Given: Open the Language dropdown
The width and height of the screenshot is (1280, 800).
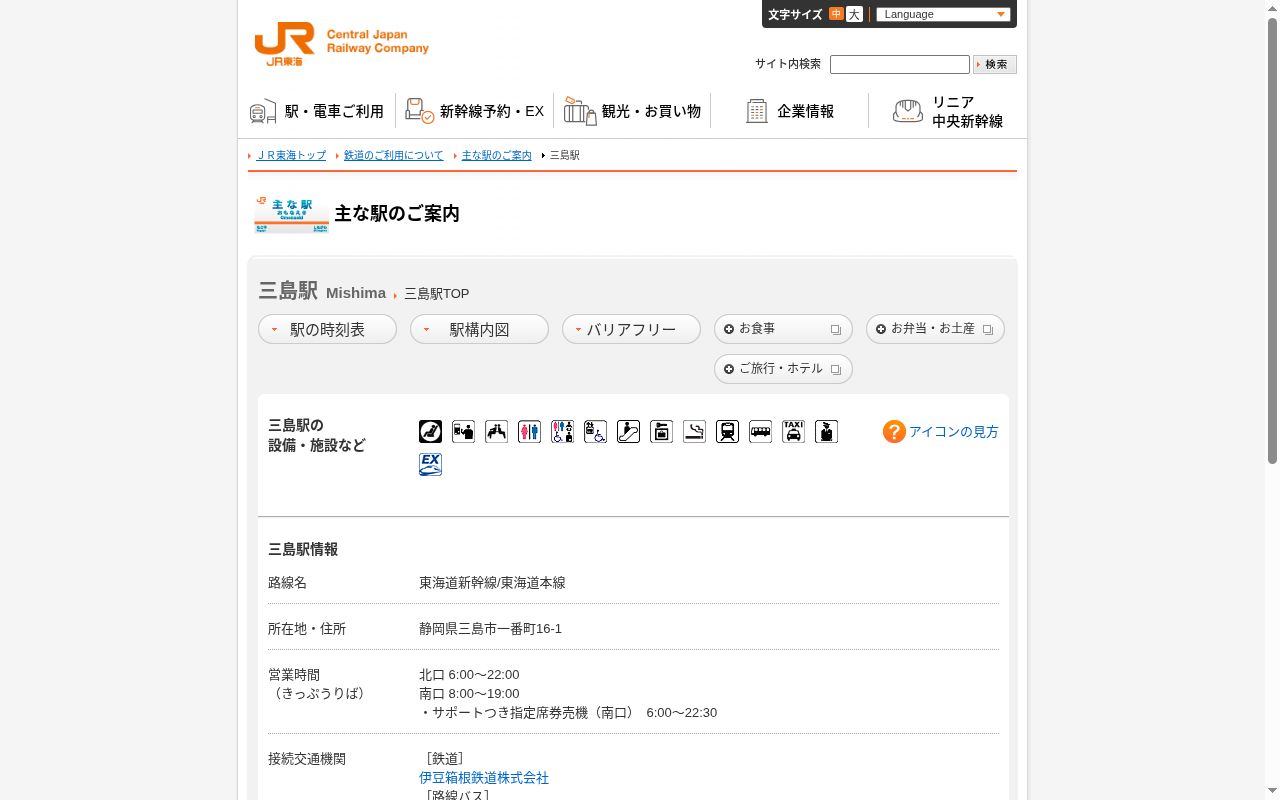Looking at the screenshot, I should [943, 14].
